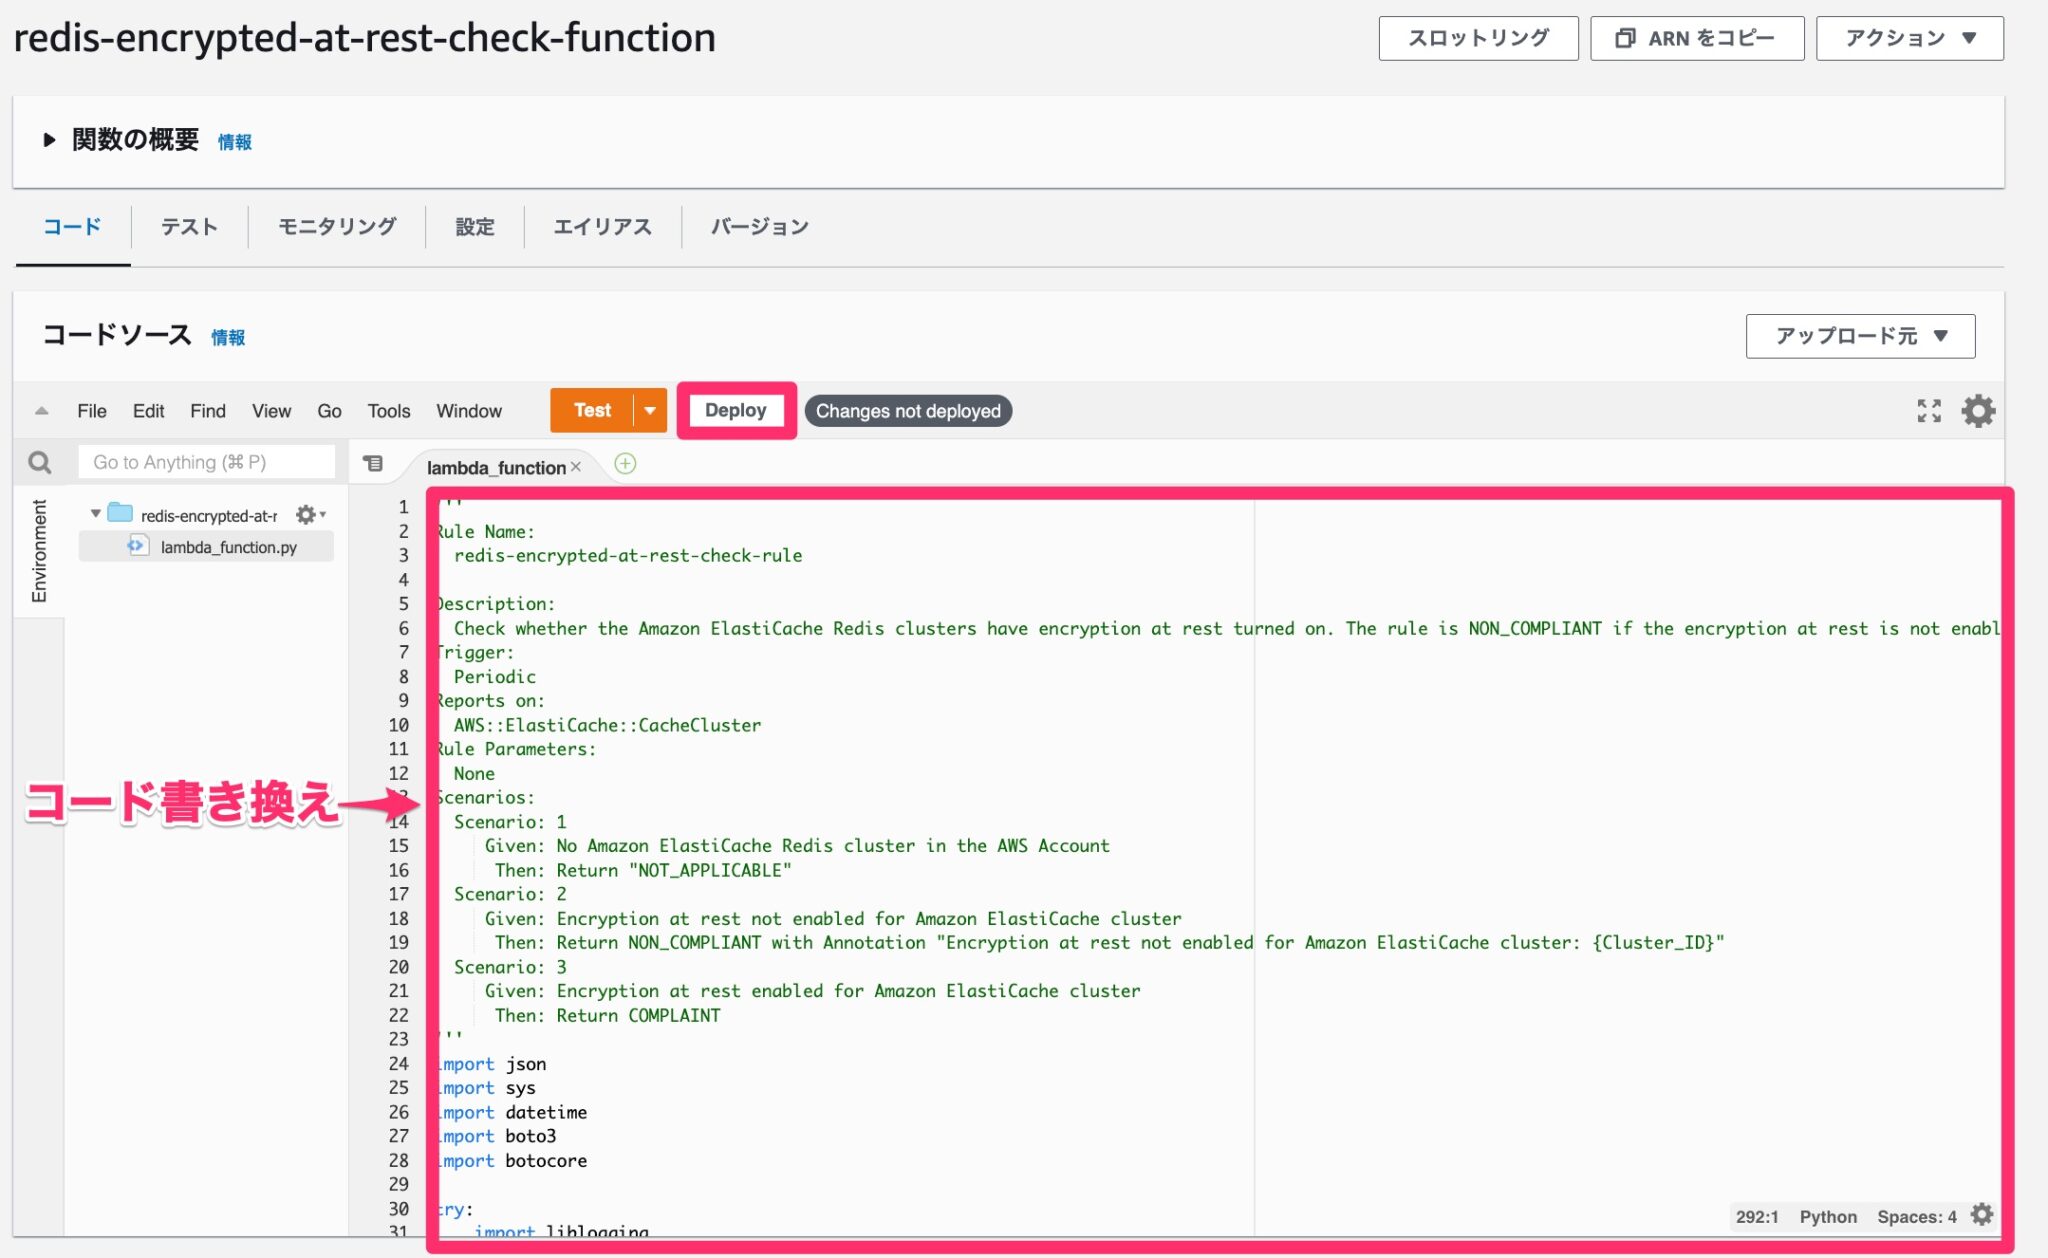Open the アクション dropdown menu

(1908, 39)
